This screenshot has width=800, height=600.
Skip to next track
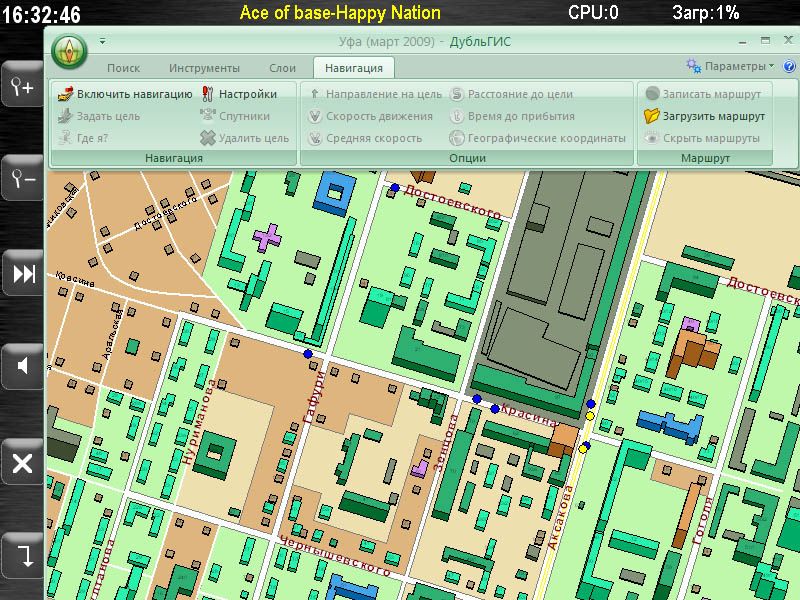[22, 273]
